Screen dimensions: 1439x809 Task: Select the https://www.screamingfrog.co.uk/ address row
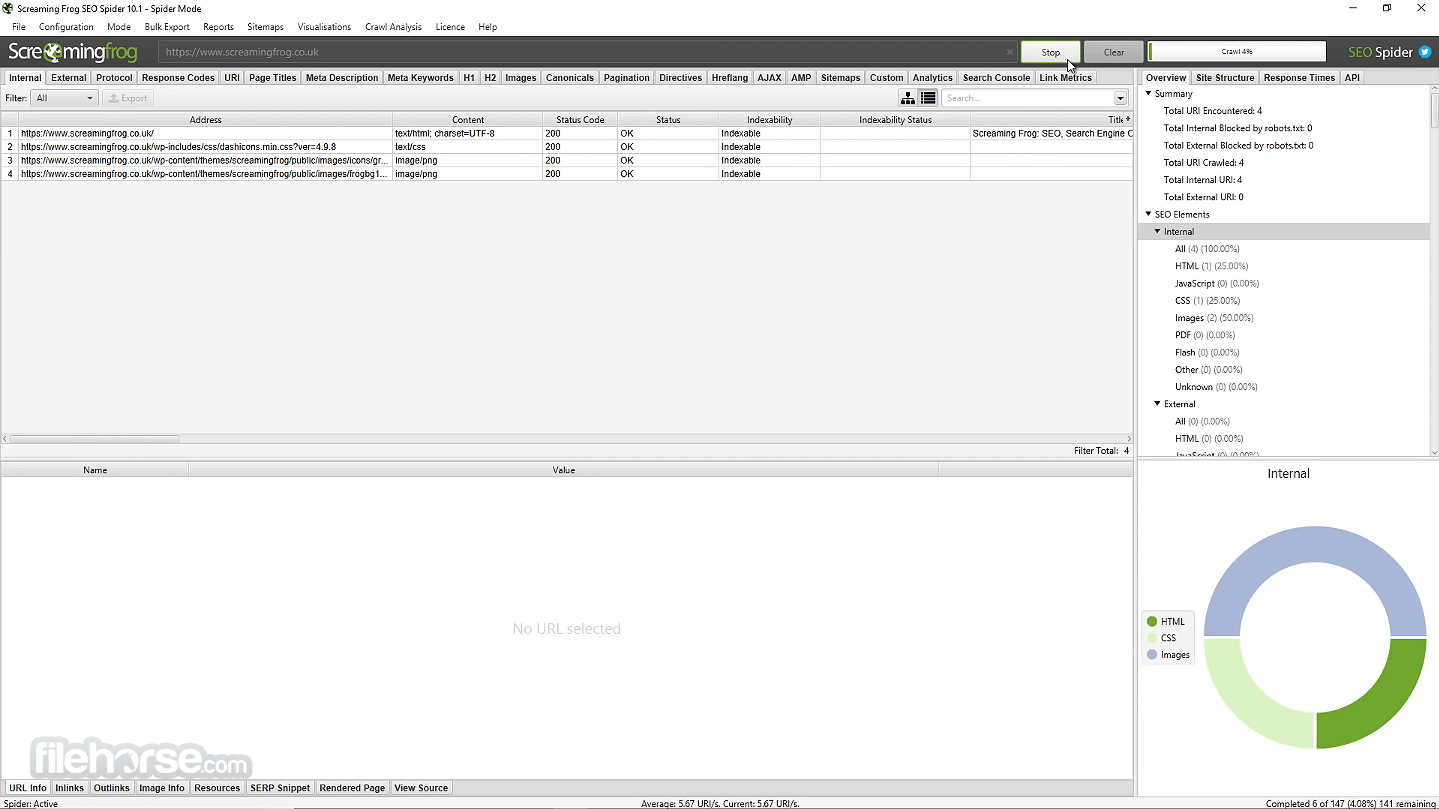click(x=566, y=133)
